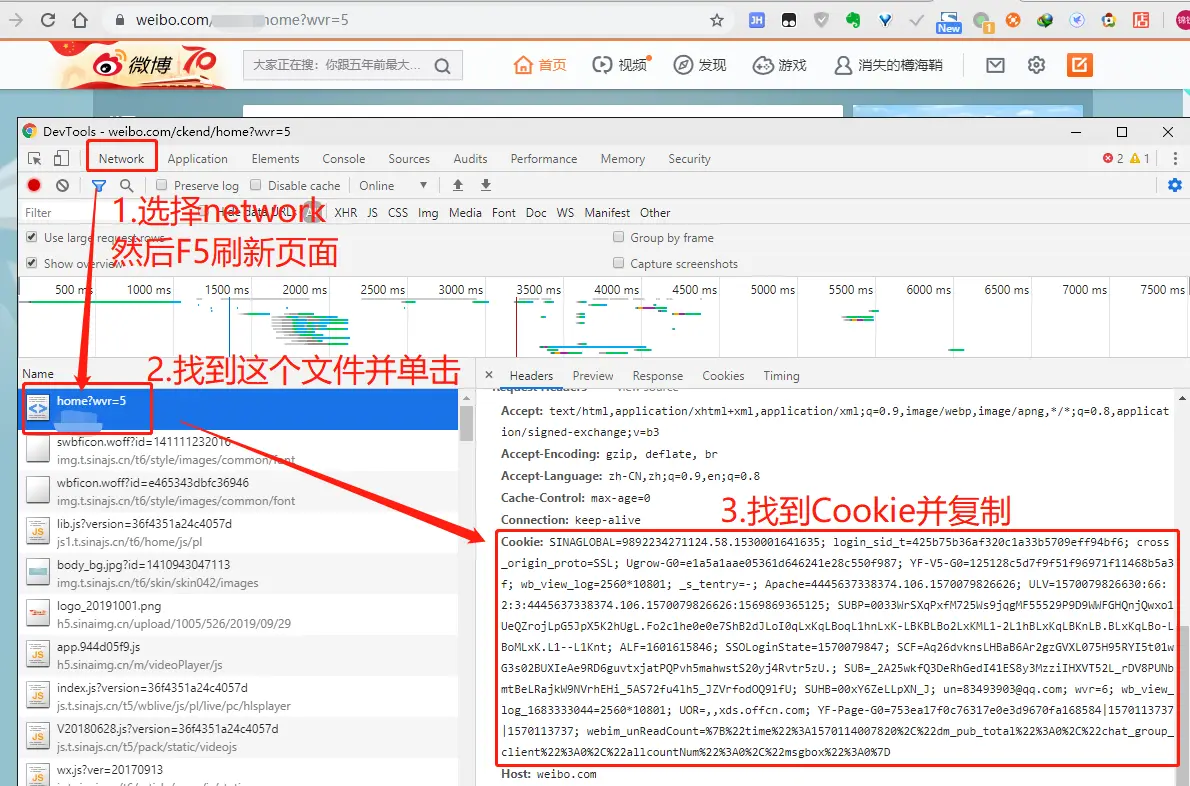Import HAR file upload arrow icon
Viewport: 1190px width, 786px height.
[x=458, y=185]
